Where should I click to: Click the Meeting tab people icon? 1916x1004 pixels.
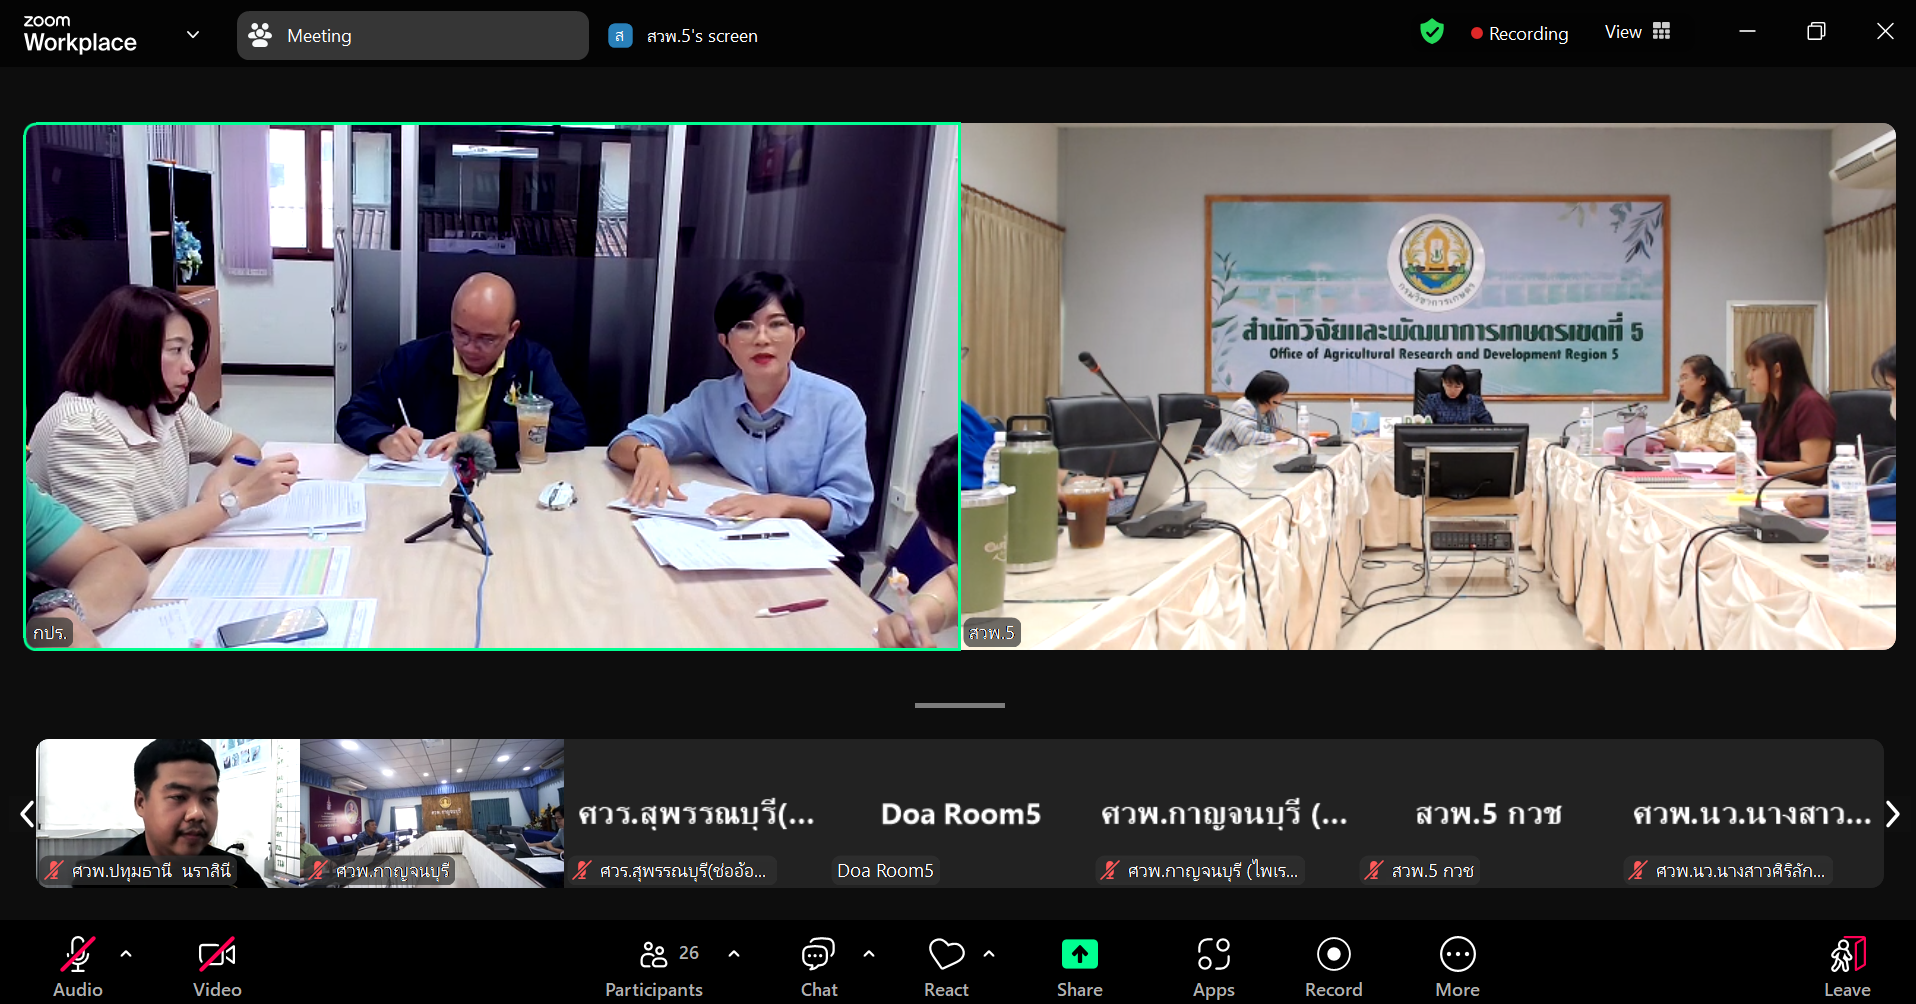pyautogui.click(x=260, y=35)
